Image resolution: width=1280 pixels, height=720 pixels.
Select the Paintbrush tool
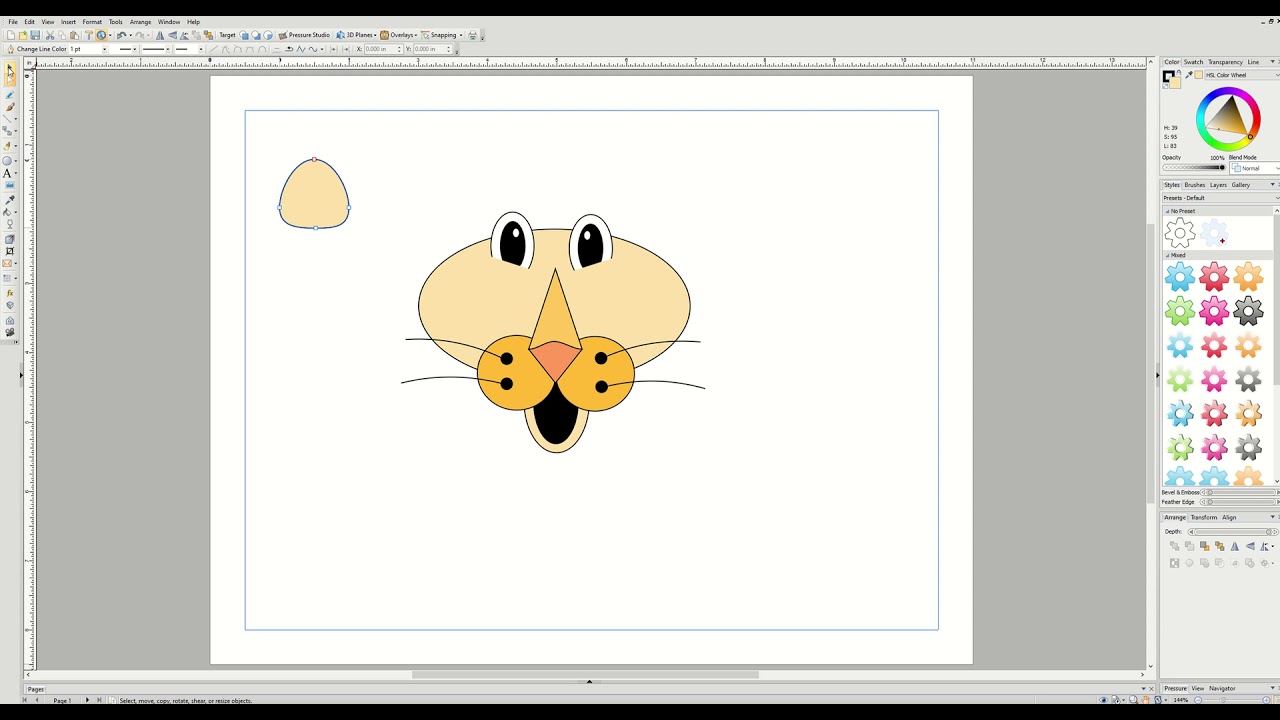(10, 106)
